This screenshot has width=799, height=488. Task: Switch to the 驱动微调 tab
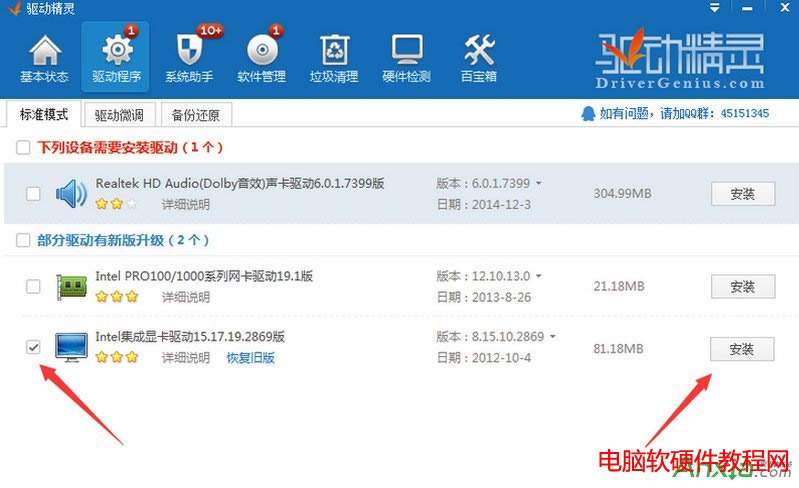[119, 115]
